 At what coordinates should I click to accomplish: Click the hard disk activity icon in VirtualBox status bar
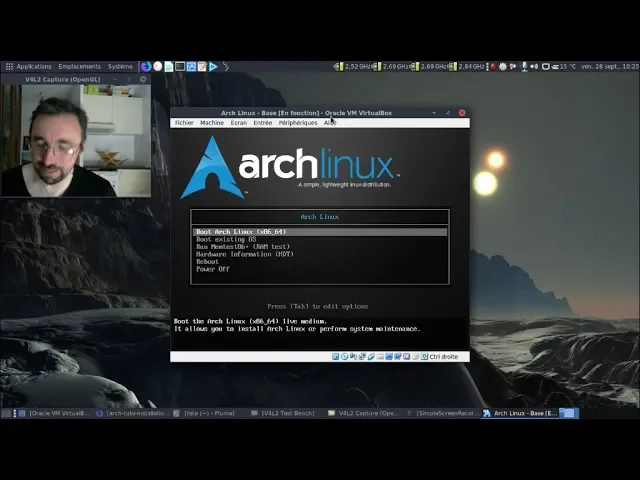click(336, 357)
